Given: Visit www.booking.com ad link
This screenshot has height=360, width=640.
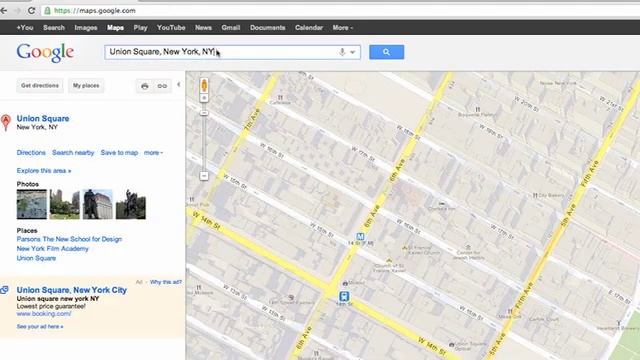Looking at the screenshot, I should (x=44, y=314).
